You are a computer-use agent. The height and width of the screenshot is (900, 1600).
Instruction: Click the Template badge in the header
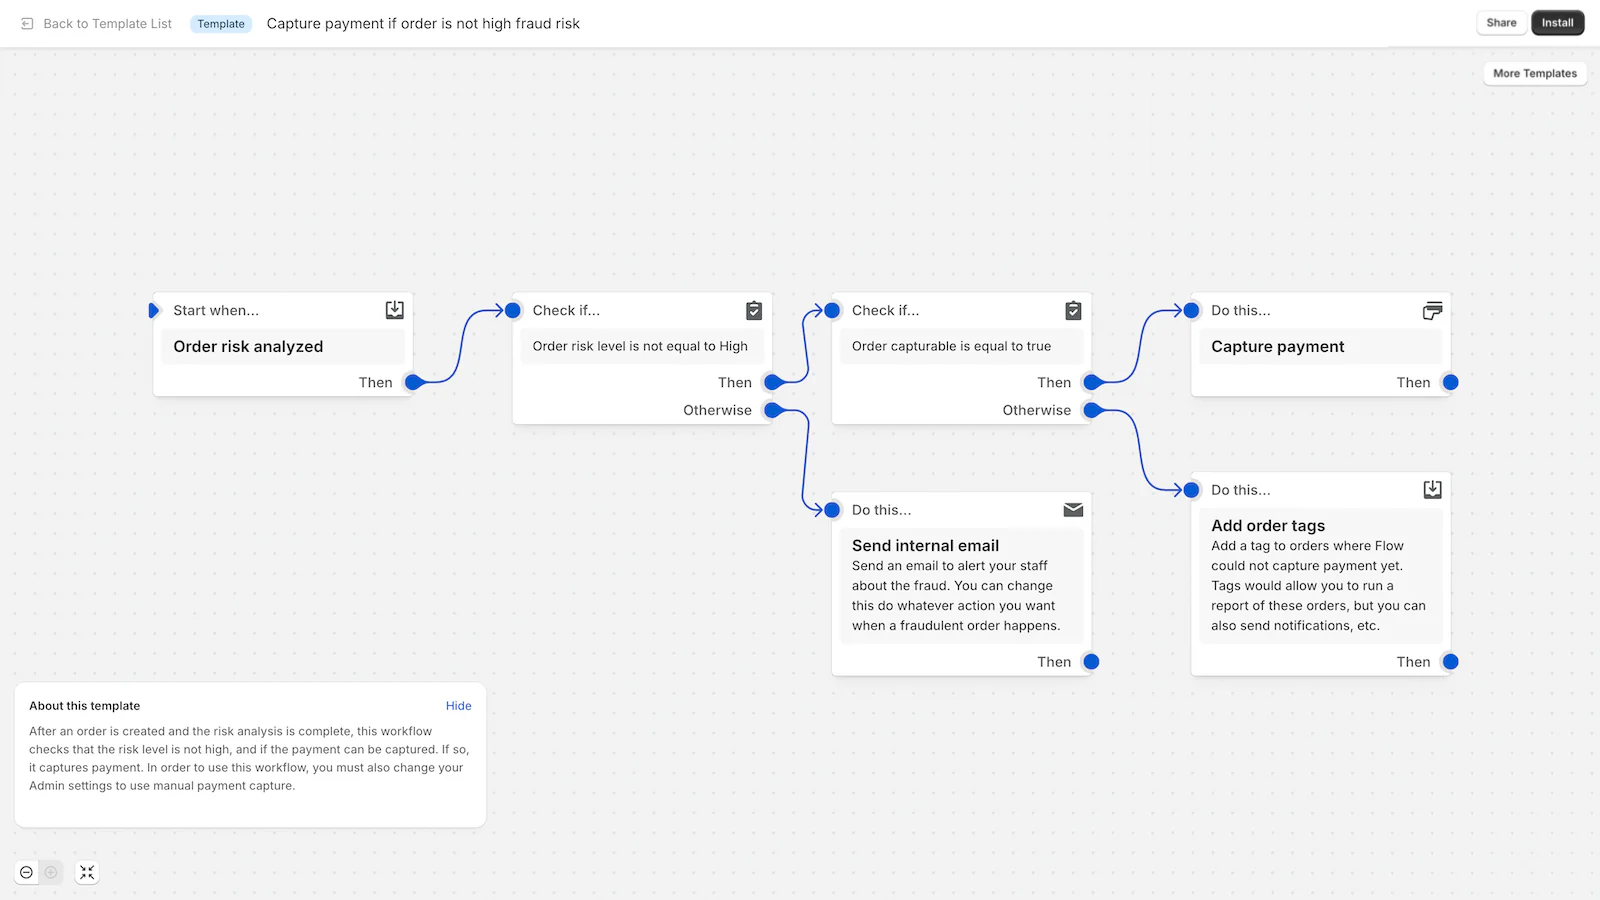click(220, 23)
